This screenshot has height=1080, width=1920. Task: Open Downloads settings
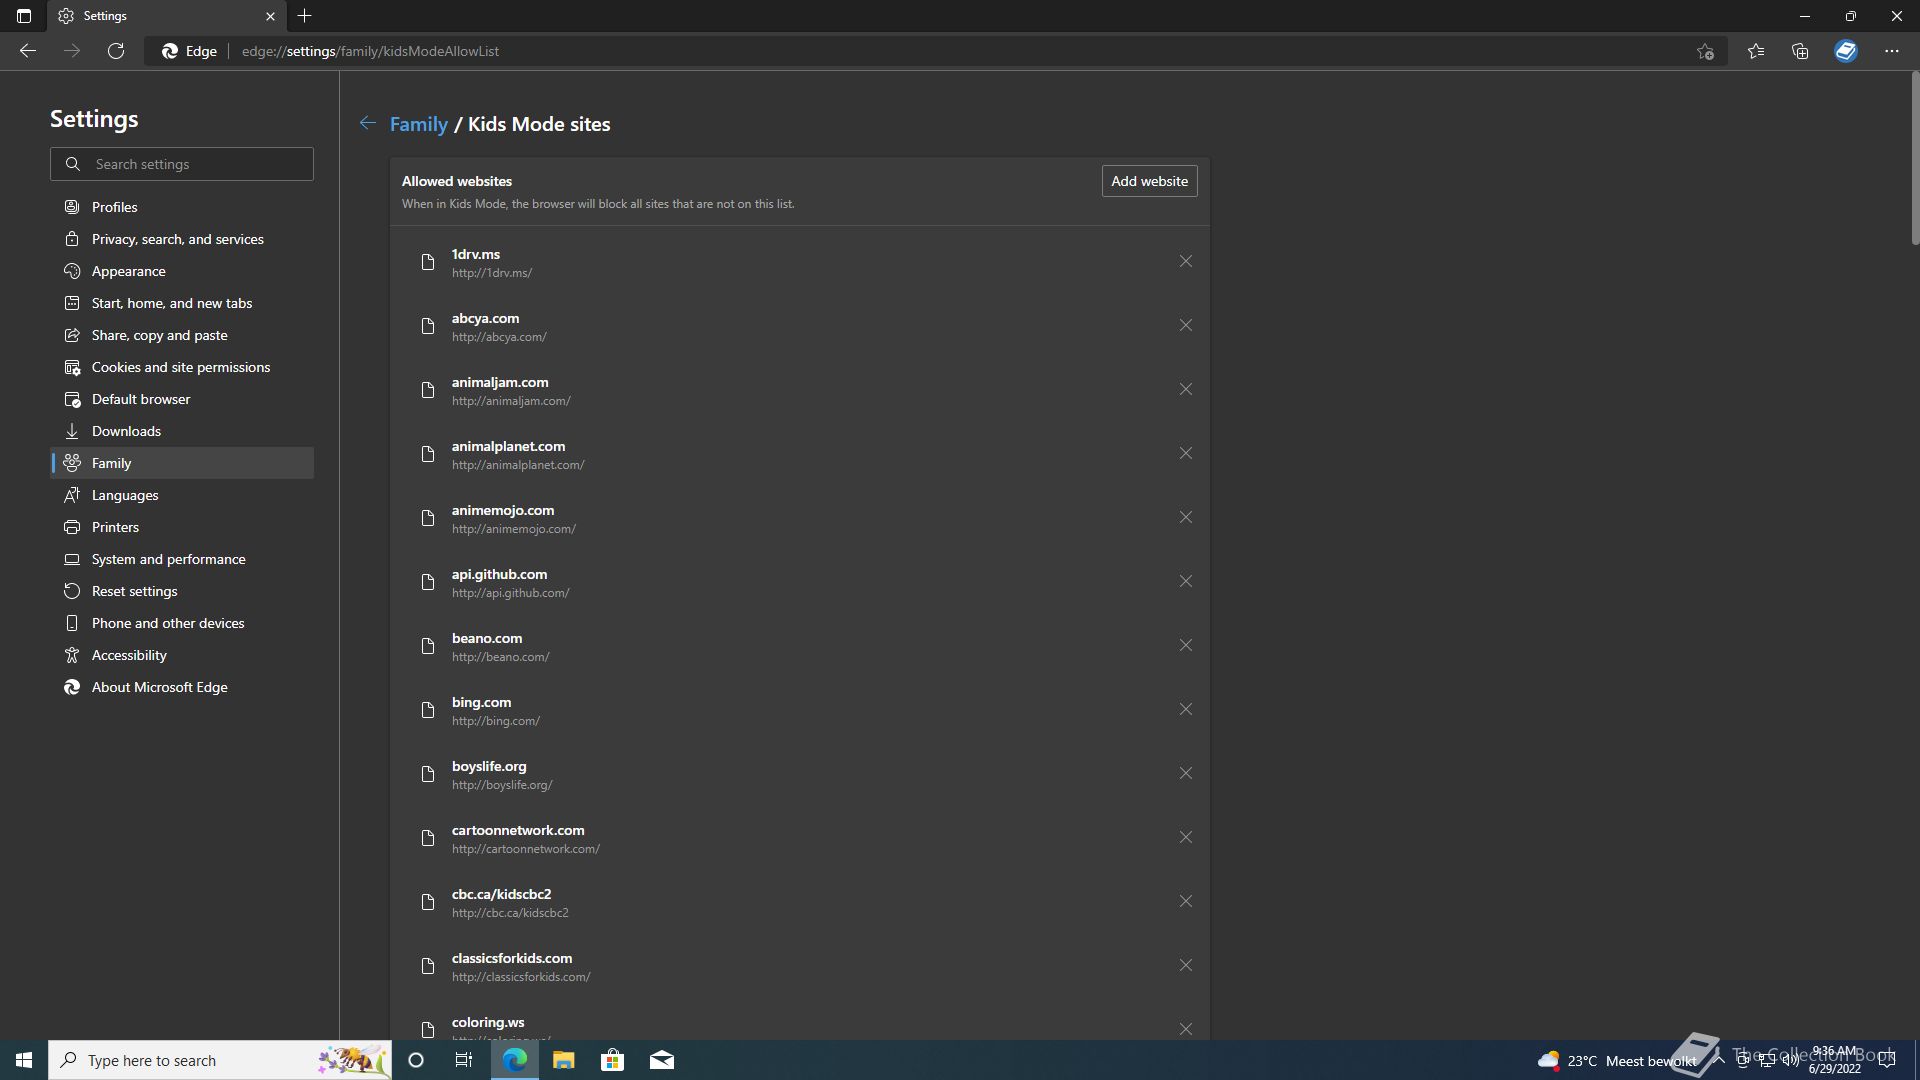click(182, 431)
